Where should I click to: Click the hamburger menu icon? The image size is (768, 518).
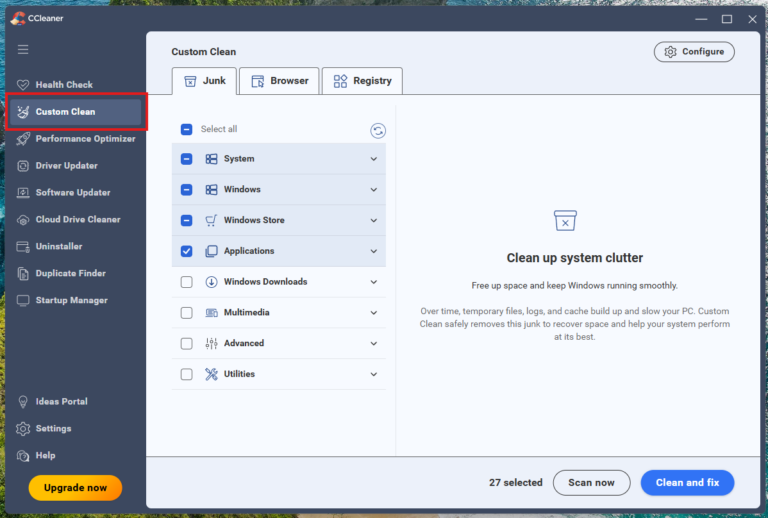tap(23, 49)
